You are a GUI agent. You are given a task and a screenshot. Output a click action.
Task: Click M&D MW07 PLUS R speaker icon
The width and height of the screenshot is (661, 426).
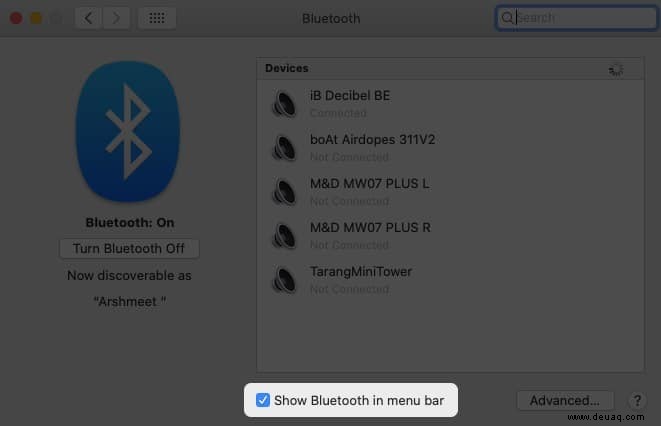285,236
